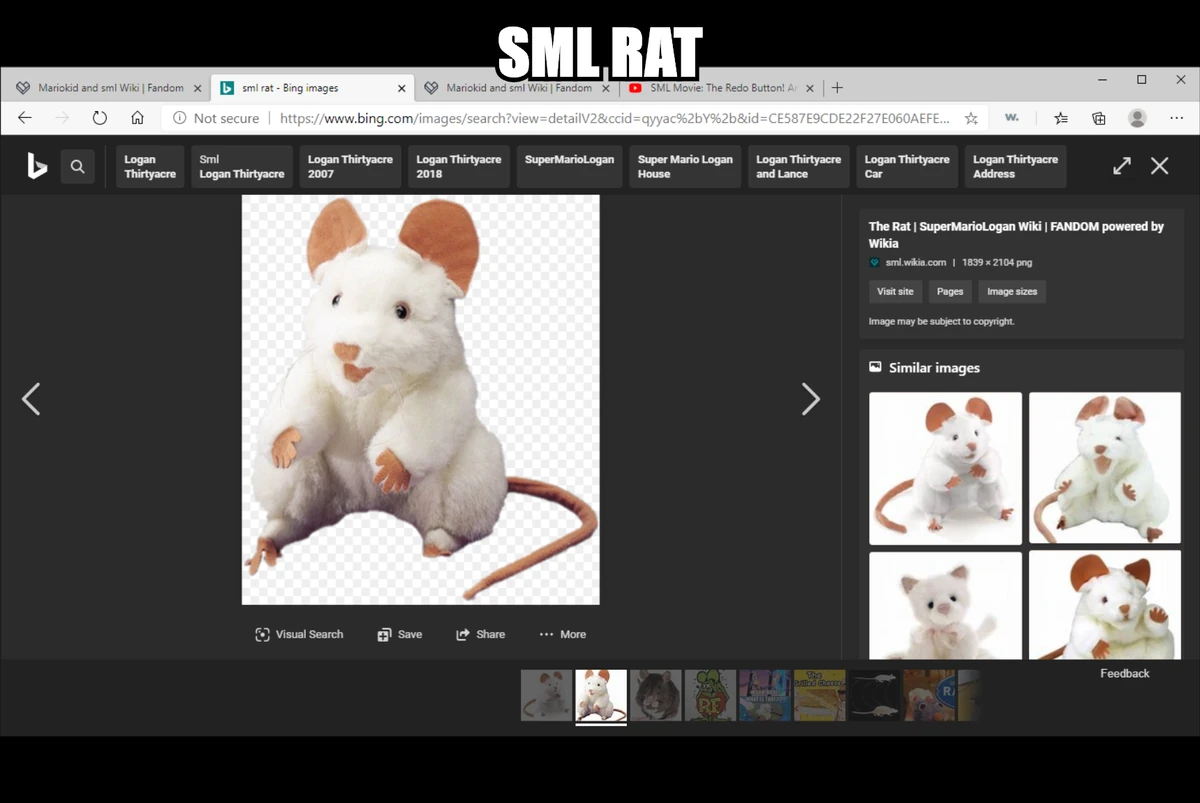Toggle the favorites star for this page
1200x803 pixels.
(x=971, y=117)
